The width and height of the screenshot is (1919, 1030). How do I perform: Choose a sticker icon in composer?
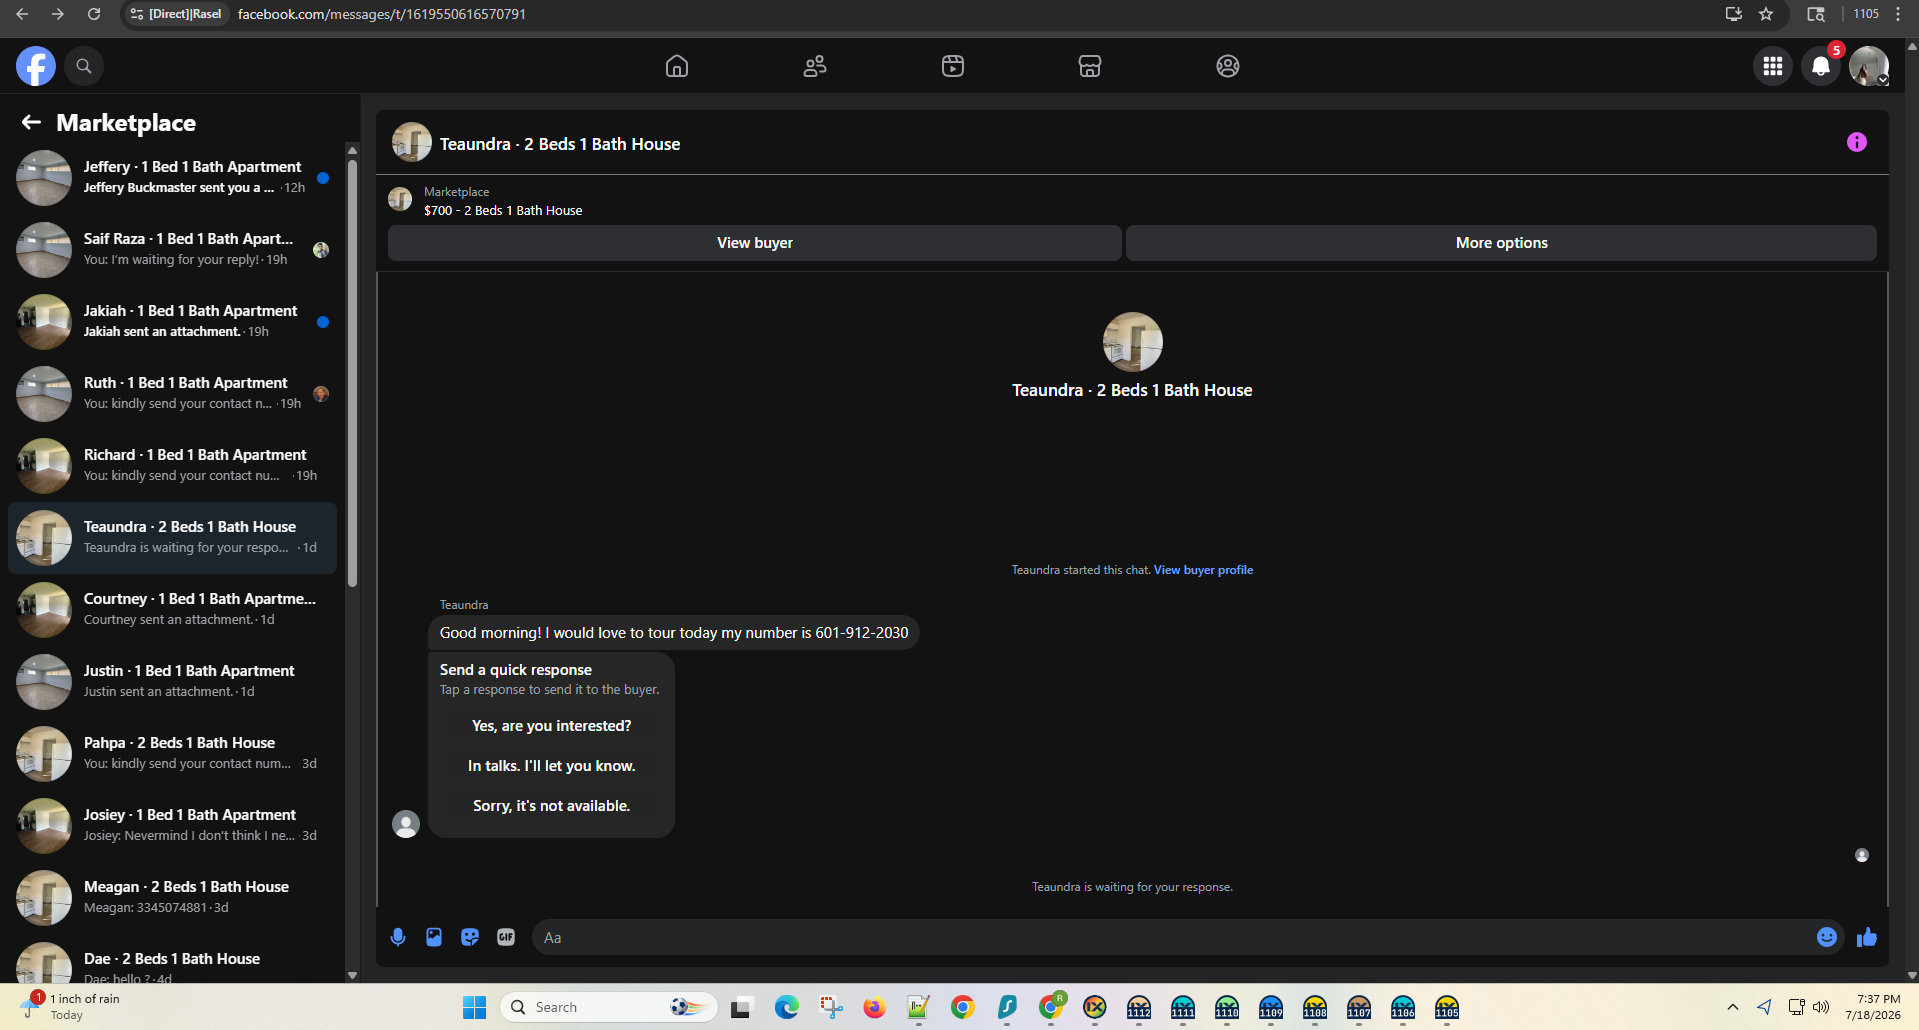[470, 937]
